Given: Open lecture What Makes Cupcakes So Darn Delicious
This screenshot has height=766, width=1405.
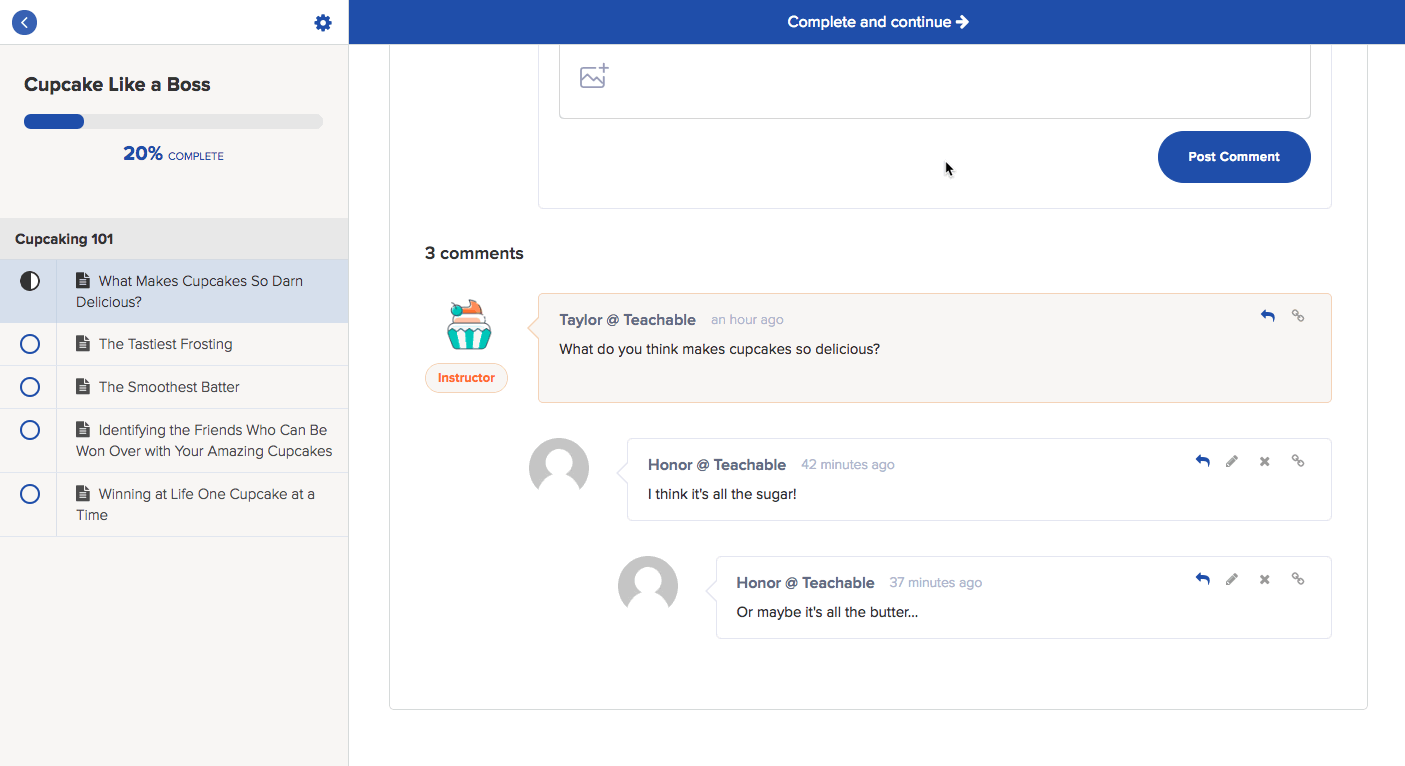Looking at the screenshot, I should [x=174, y=291].
